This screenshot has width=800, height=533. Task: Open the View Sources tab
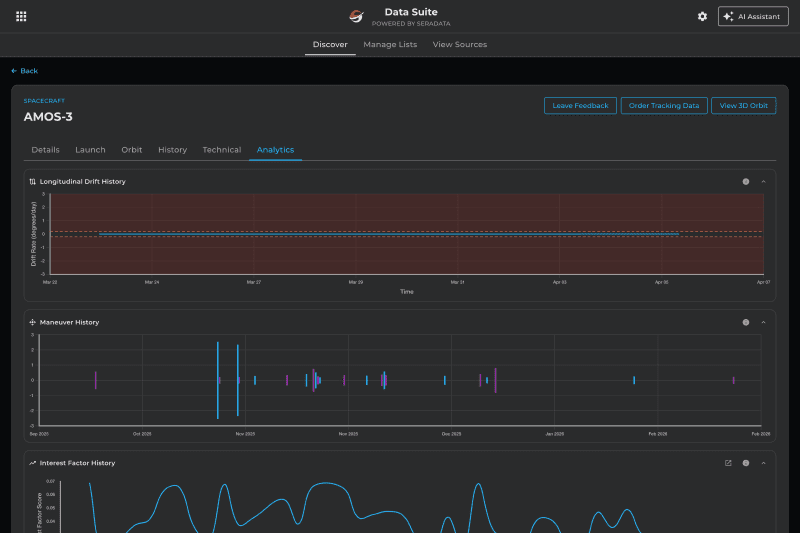pyautogui.click(x=460, y=44)
